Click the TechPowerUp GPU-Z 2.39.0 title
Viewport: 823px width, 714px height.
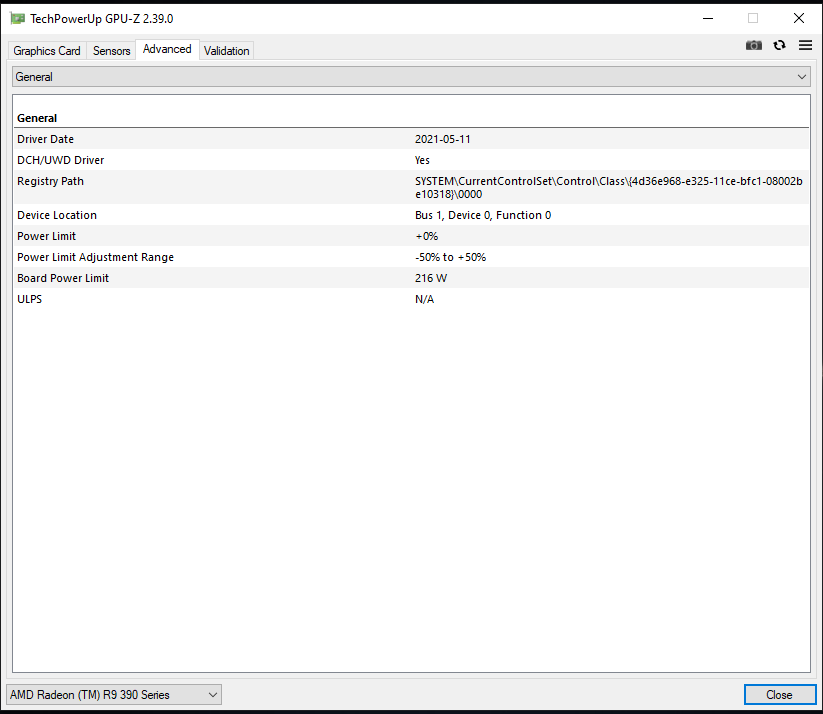pos(101,19)
